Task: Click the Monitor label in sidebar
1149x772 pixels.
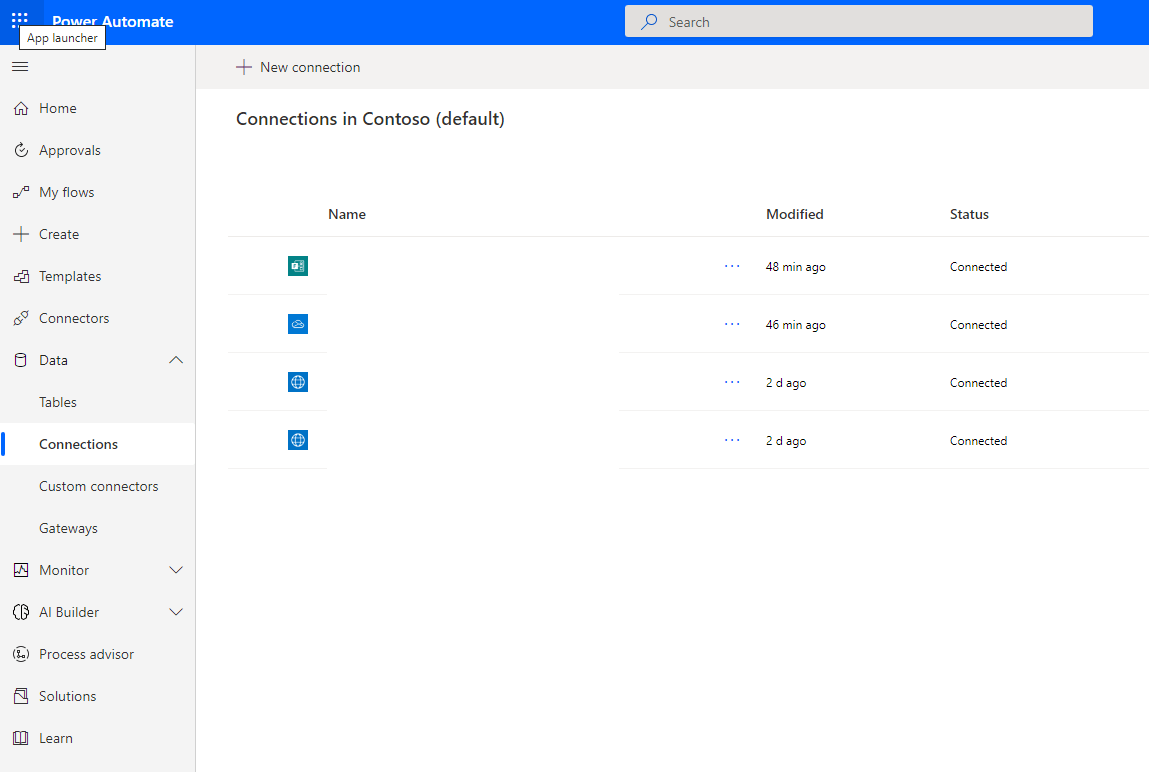Action: click(x=64, y=570)
